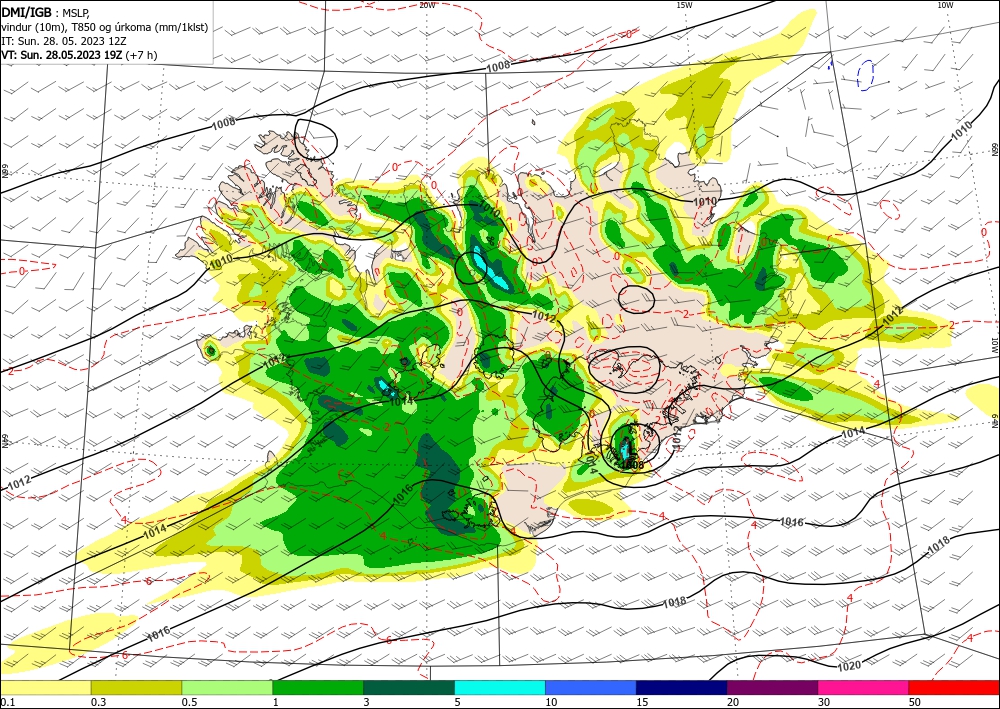The image size is (1000, 709).
Task: Click the "0.3" legend scale value
Action: tap(98, 702)
